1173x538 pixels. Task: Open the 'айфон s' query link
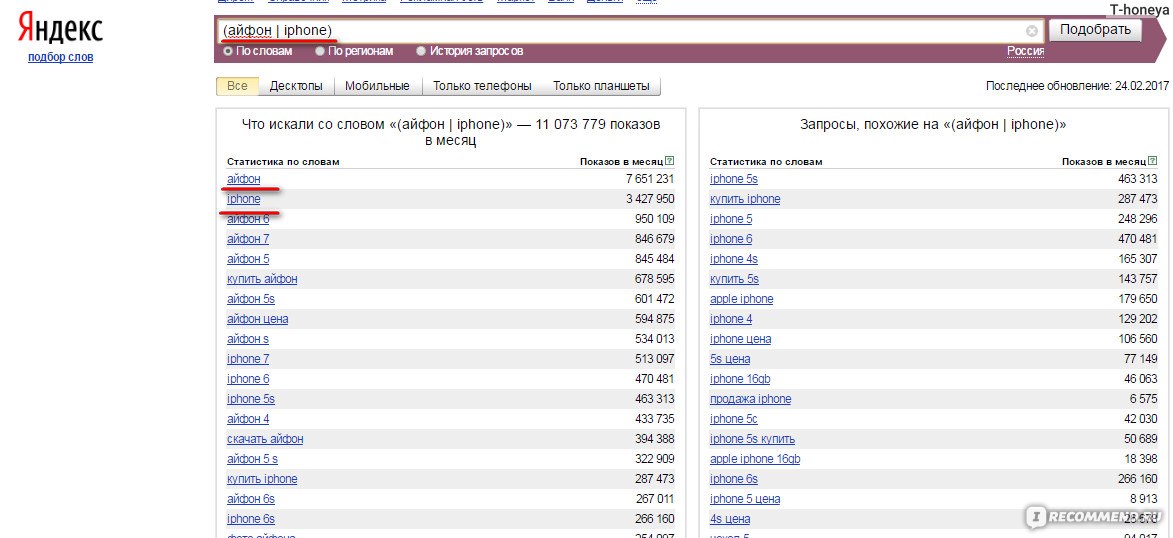[248, 339]
